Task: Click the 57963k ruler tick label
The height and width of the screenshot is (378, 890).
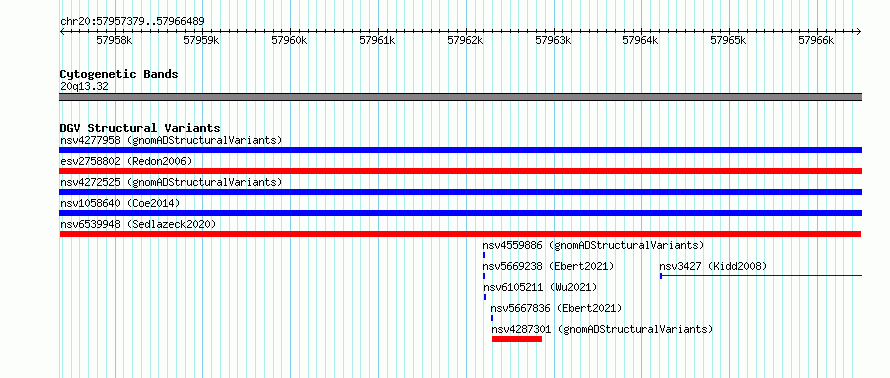Action: tap(553, 40)
